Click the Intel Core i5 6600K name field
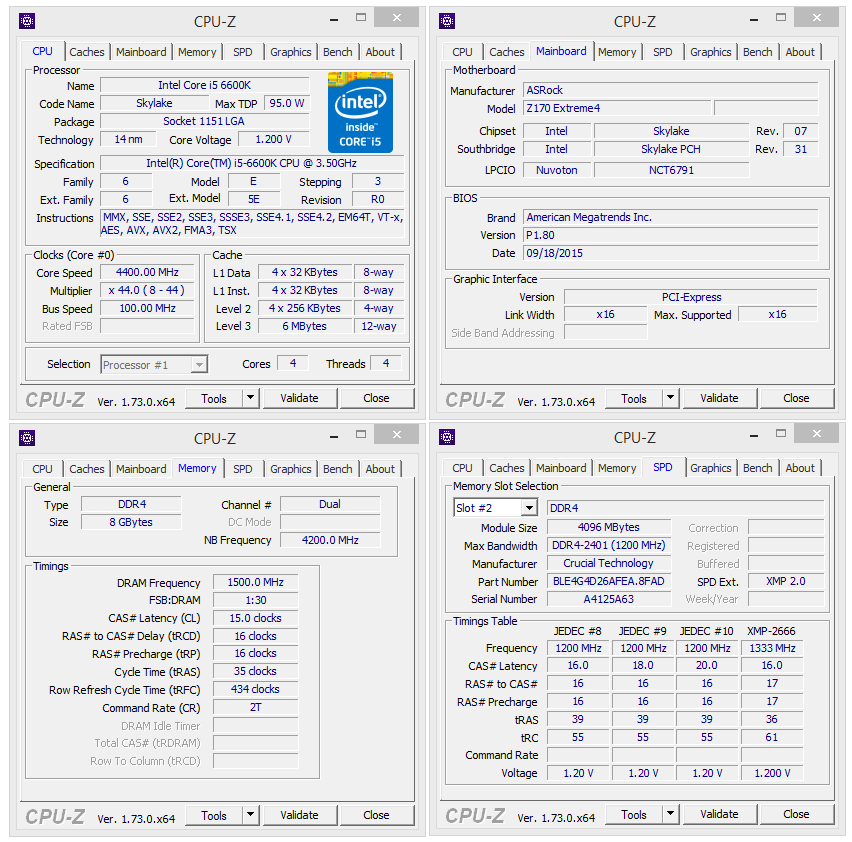Screen dimensions: 852x842 pos(204,85)
